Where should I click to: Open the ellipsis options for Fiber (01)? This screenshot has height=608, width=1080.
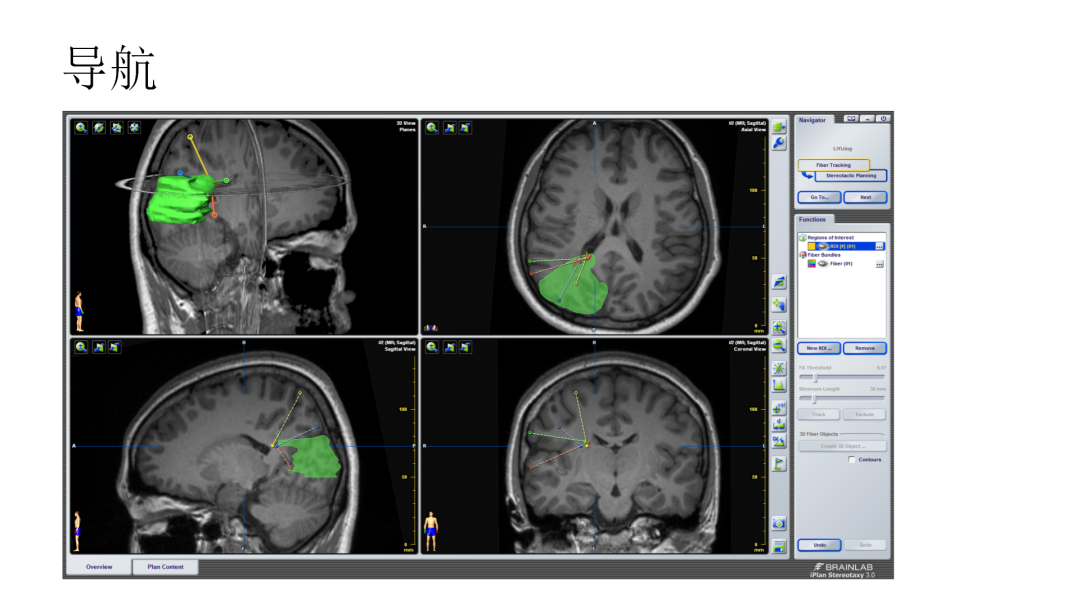[x=880, y=264]
